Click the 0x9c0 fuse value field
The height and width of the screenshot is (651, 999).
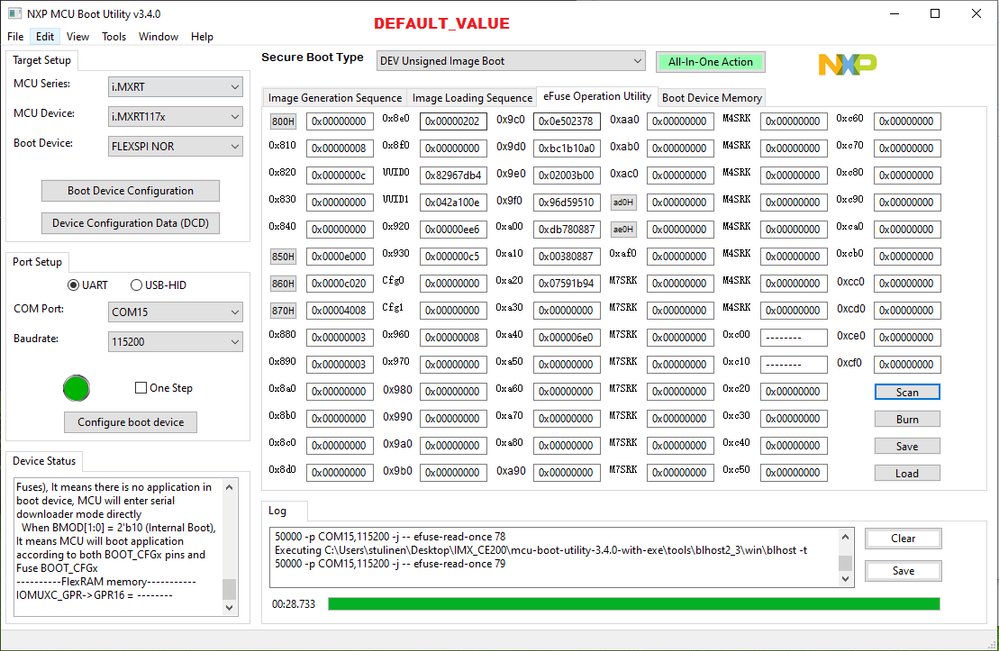point(566,121)
